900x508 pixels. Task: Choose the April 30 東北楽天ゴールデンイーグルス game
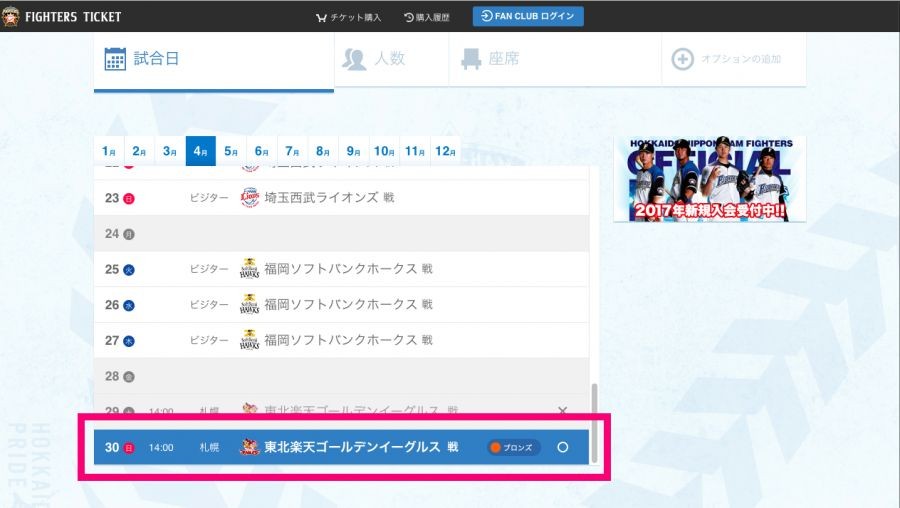pos(342,447)
